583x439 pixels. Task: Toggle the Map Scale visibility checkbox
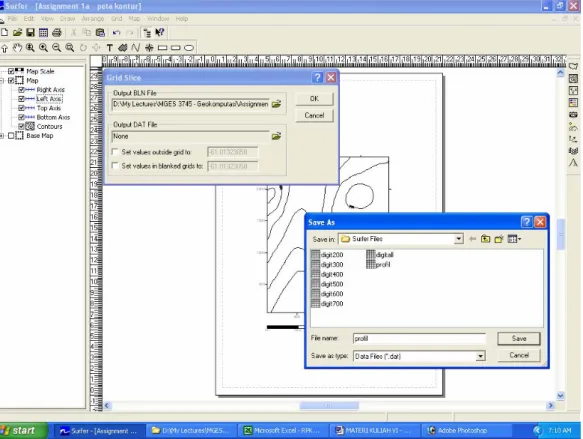(x=11, y=71)
